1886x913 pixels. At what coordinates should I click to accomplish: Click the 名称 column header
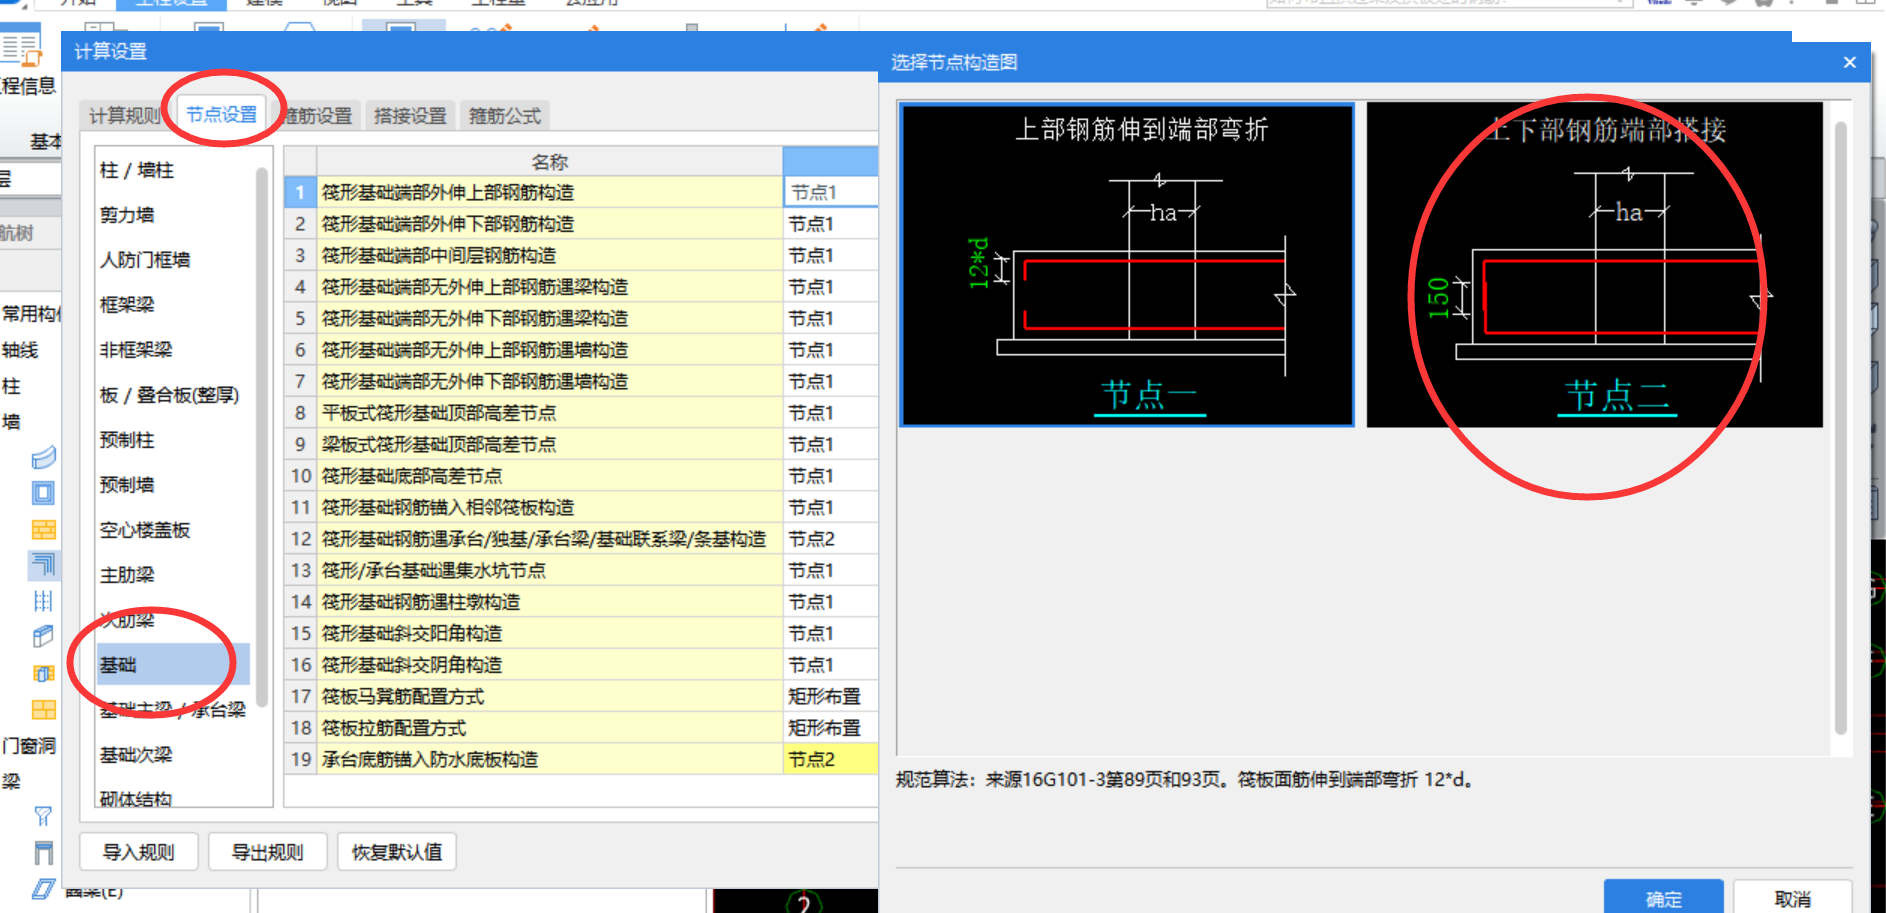(x=549, y=161)
